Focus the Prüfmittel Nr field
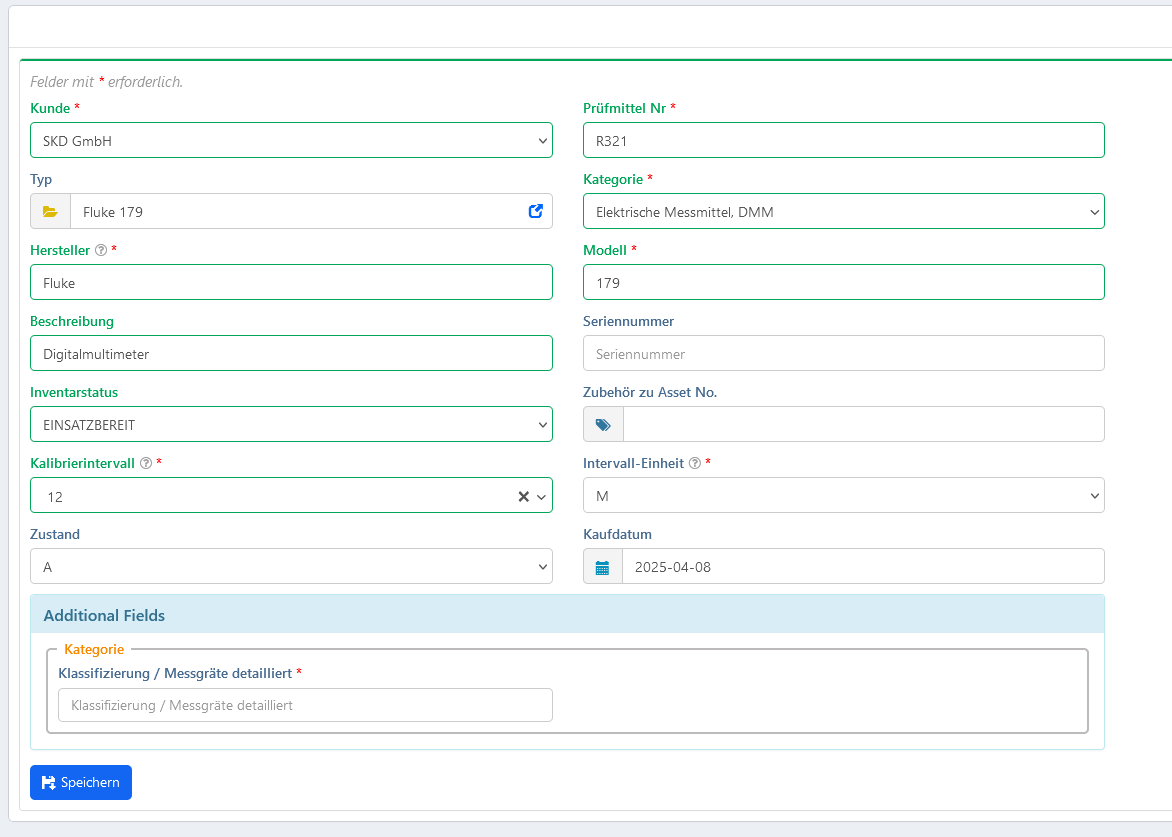 [843, 141]
